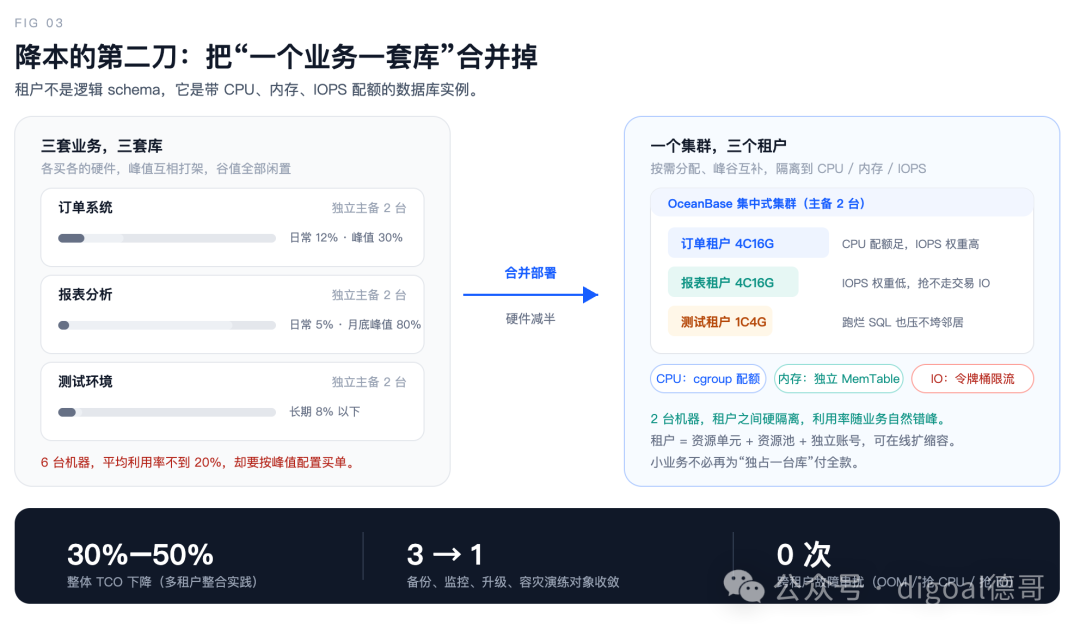
Task: Select the 报表租户 4C16G badge
Action: point(733,282)
